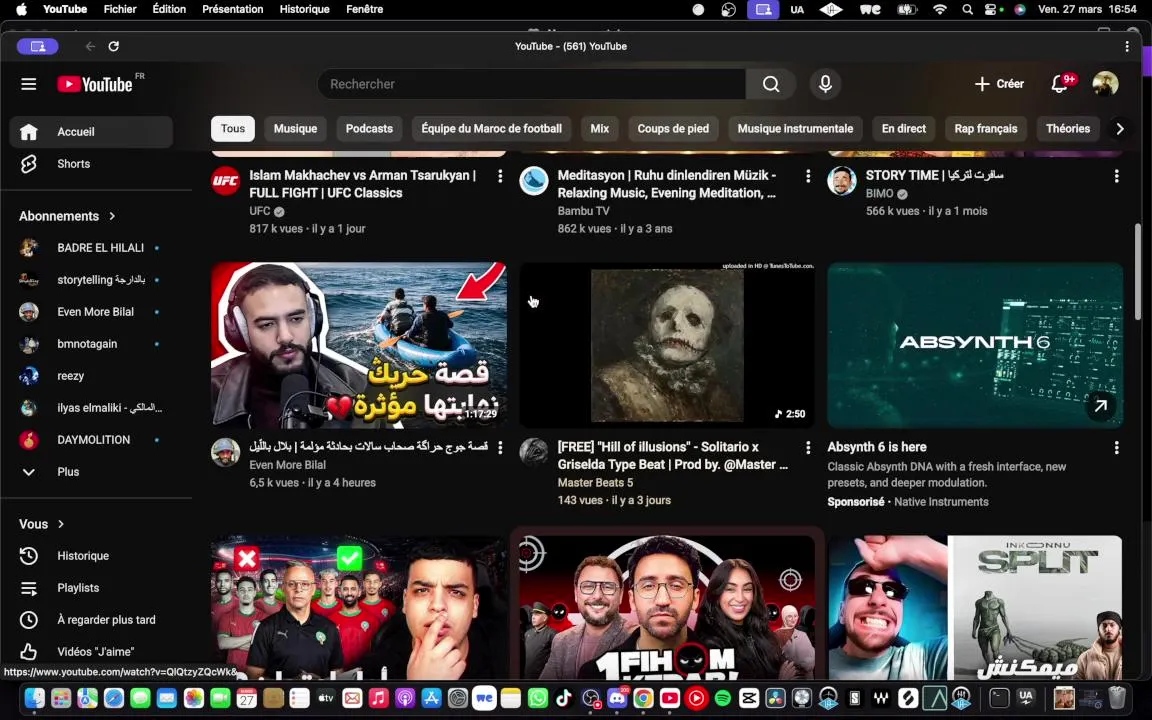Open BIMO channel avatar

click(842, 181)
